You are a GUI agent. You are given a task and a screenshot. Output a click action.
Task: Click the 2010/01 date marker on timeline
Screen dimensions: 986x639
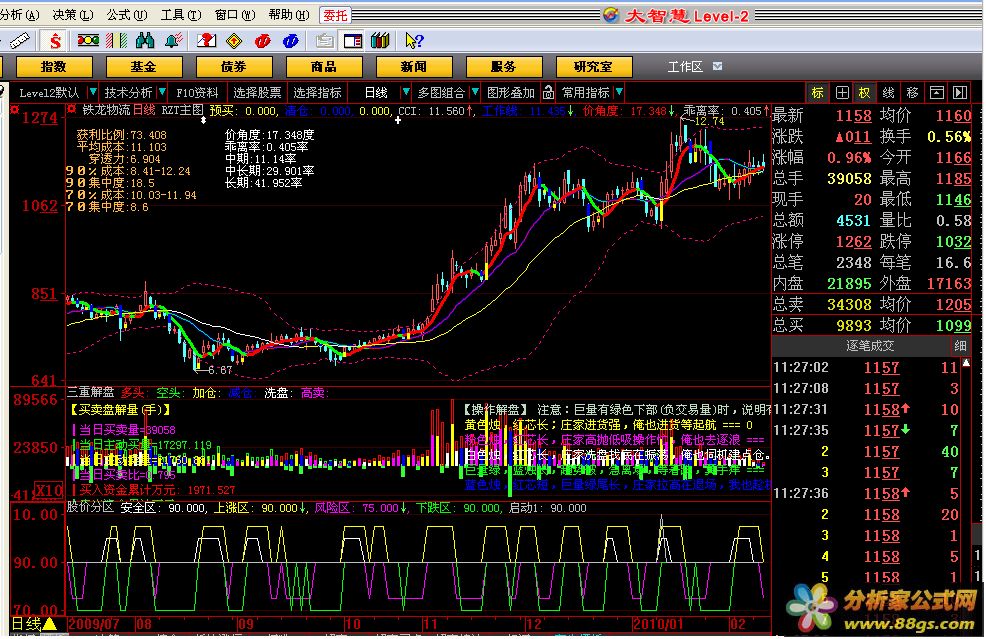(658, 624)
